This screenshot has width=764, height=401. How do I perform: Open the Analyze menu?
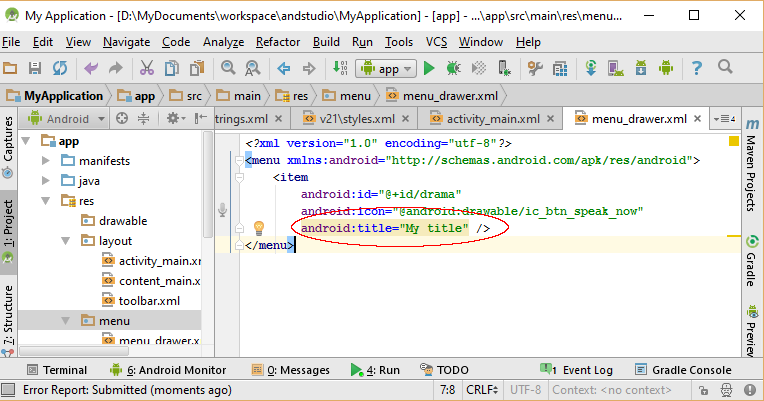pyautogui.click(x=223, y=42)
